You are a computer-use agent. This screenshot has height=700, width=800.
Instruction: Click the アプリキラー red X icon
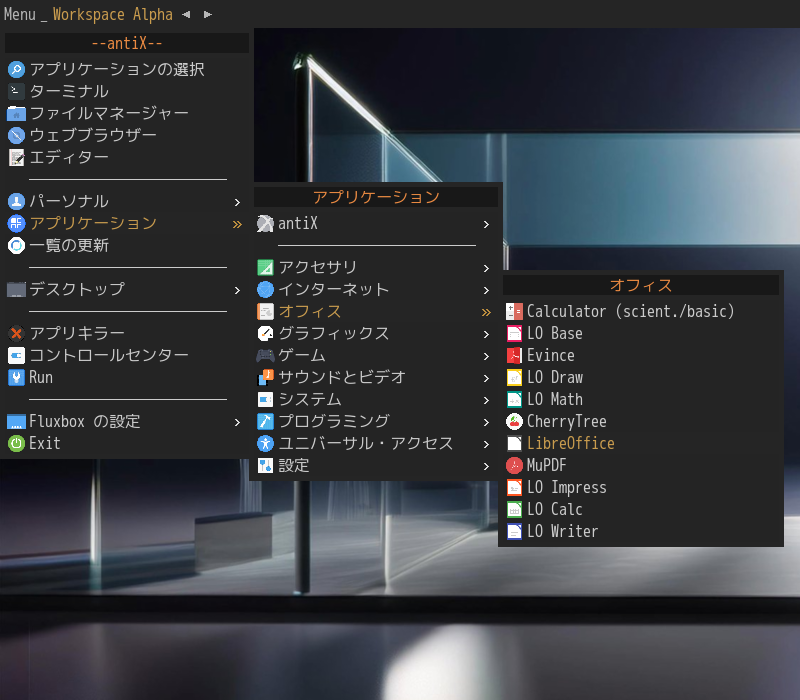point(16,334)
